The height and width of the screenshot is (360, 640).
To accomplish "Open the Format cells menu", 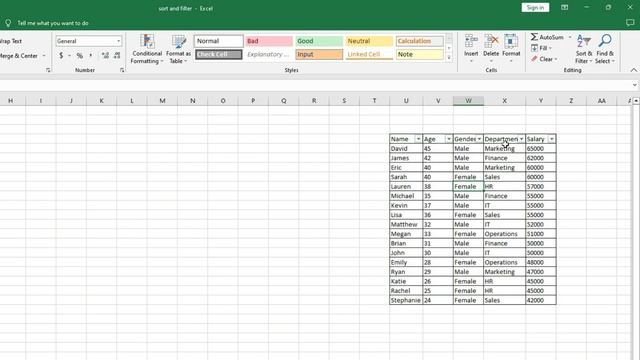I will pyautogui.click(x=511, y=49).
